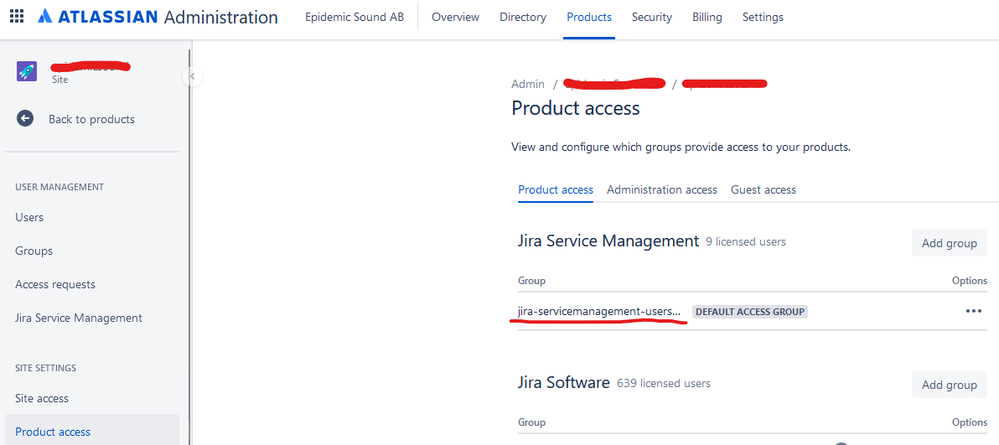Go to Users in the sidebar
The height and width of the screenshot is (445, 999).
click(x=29, y=217)
